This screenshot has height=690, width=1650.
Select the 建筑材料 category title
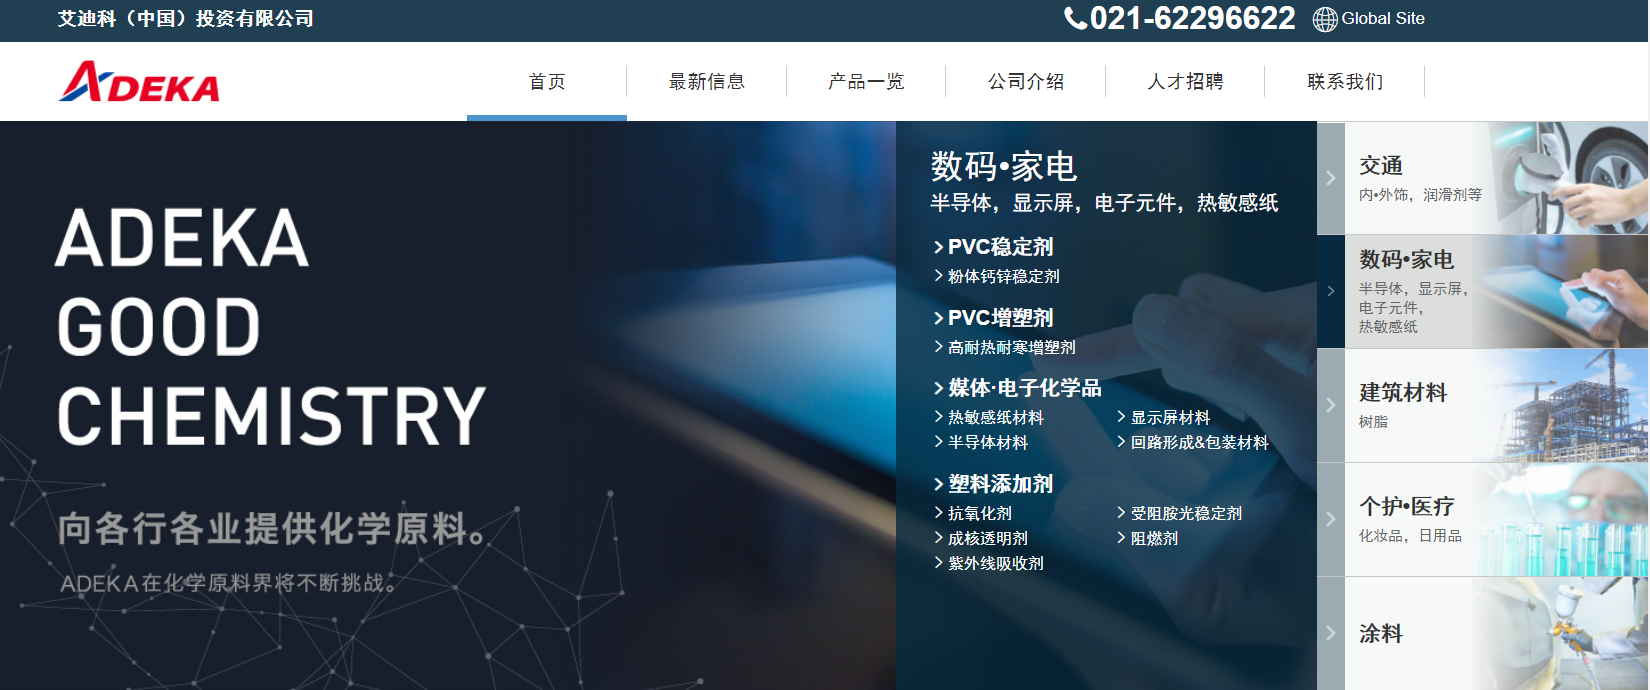tap(1403, 393)
